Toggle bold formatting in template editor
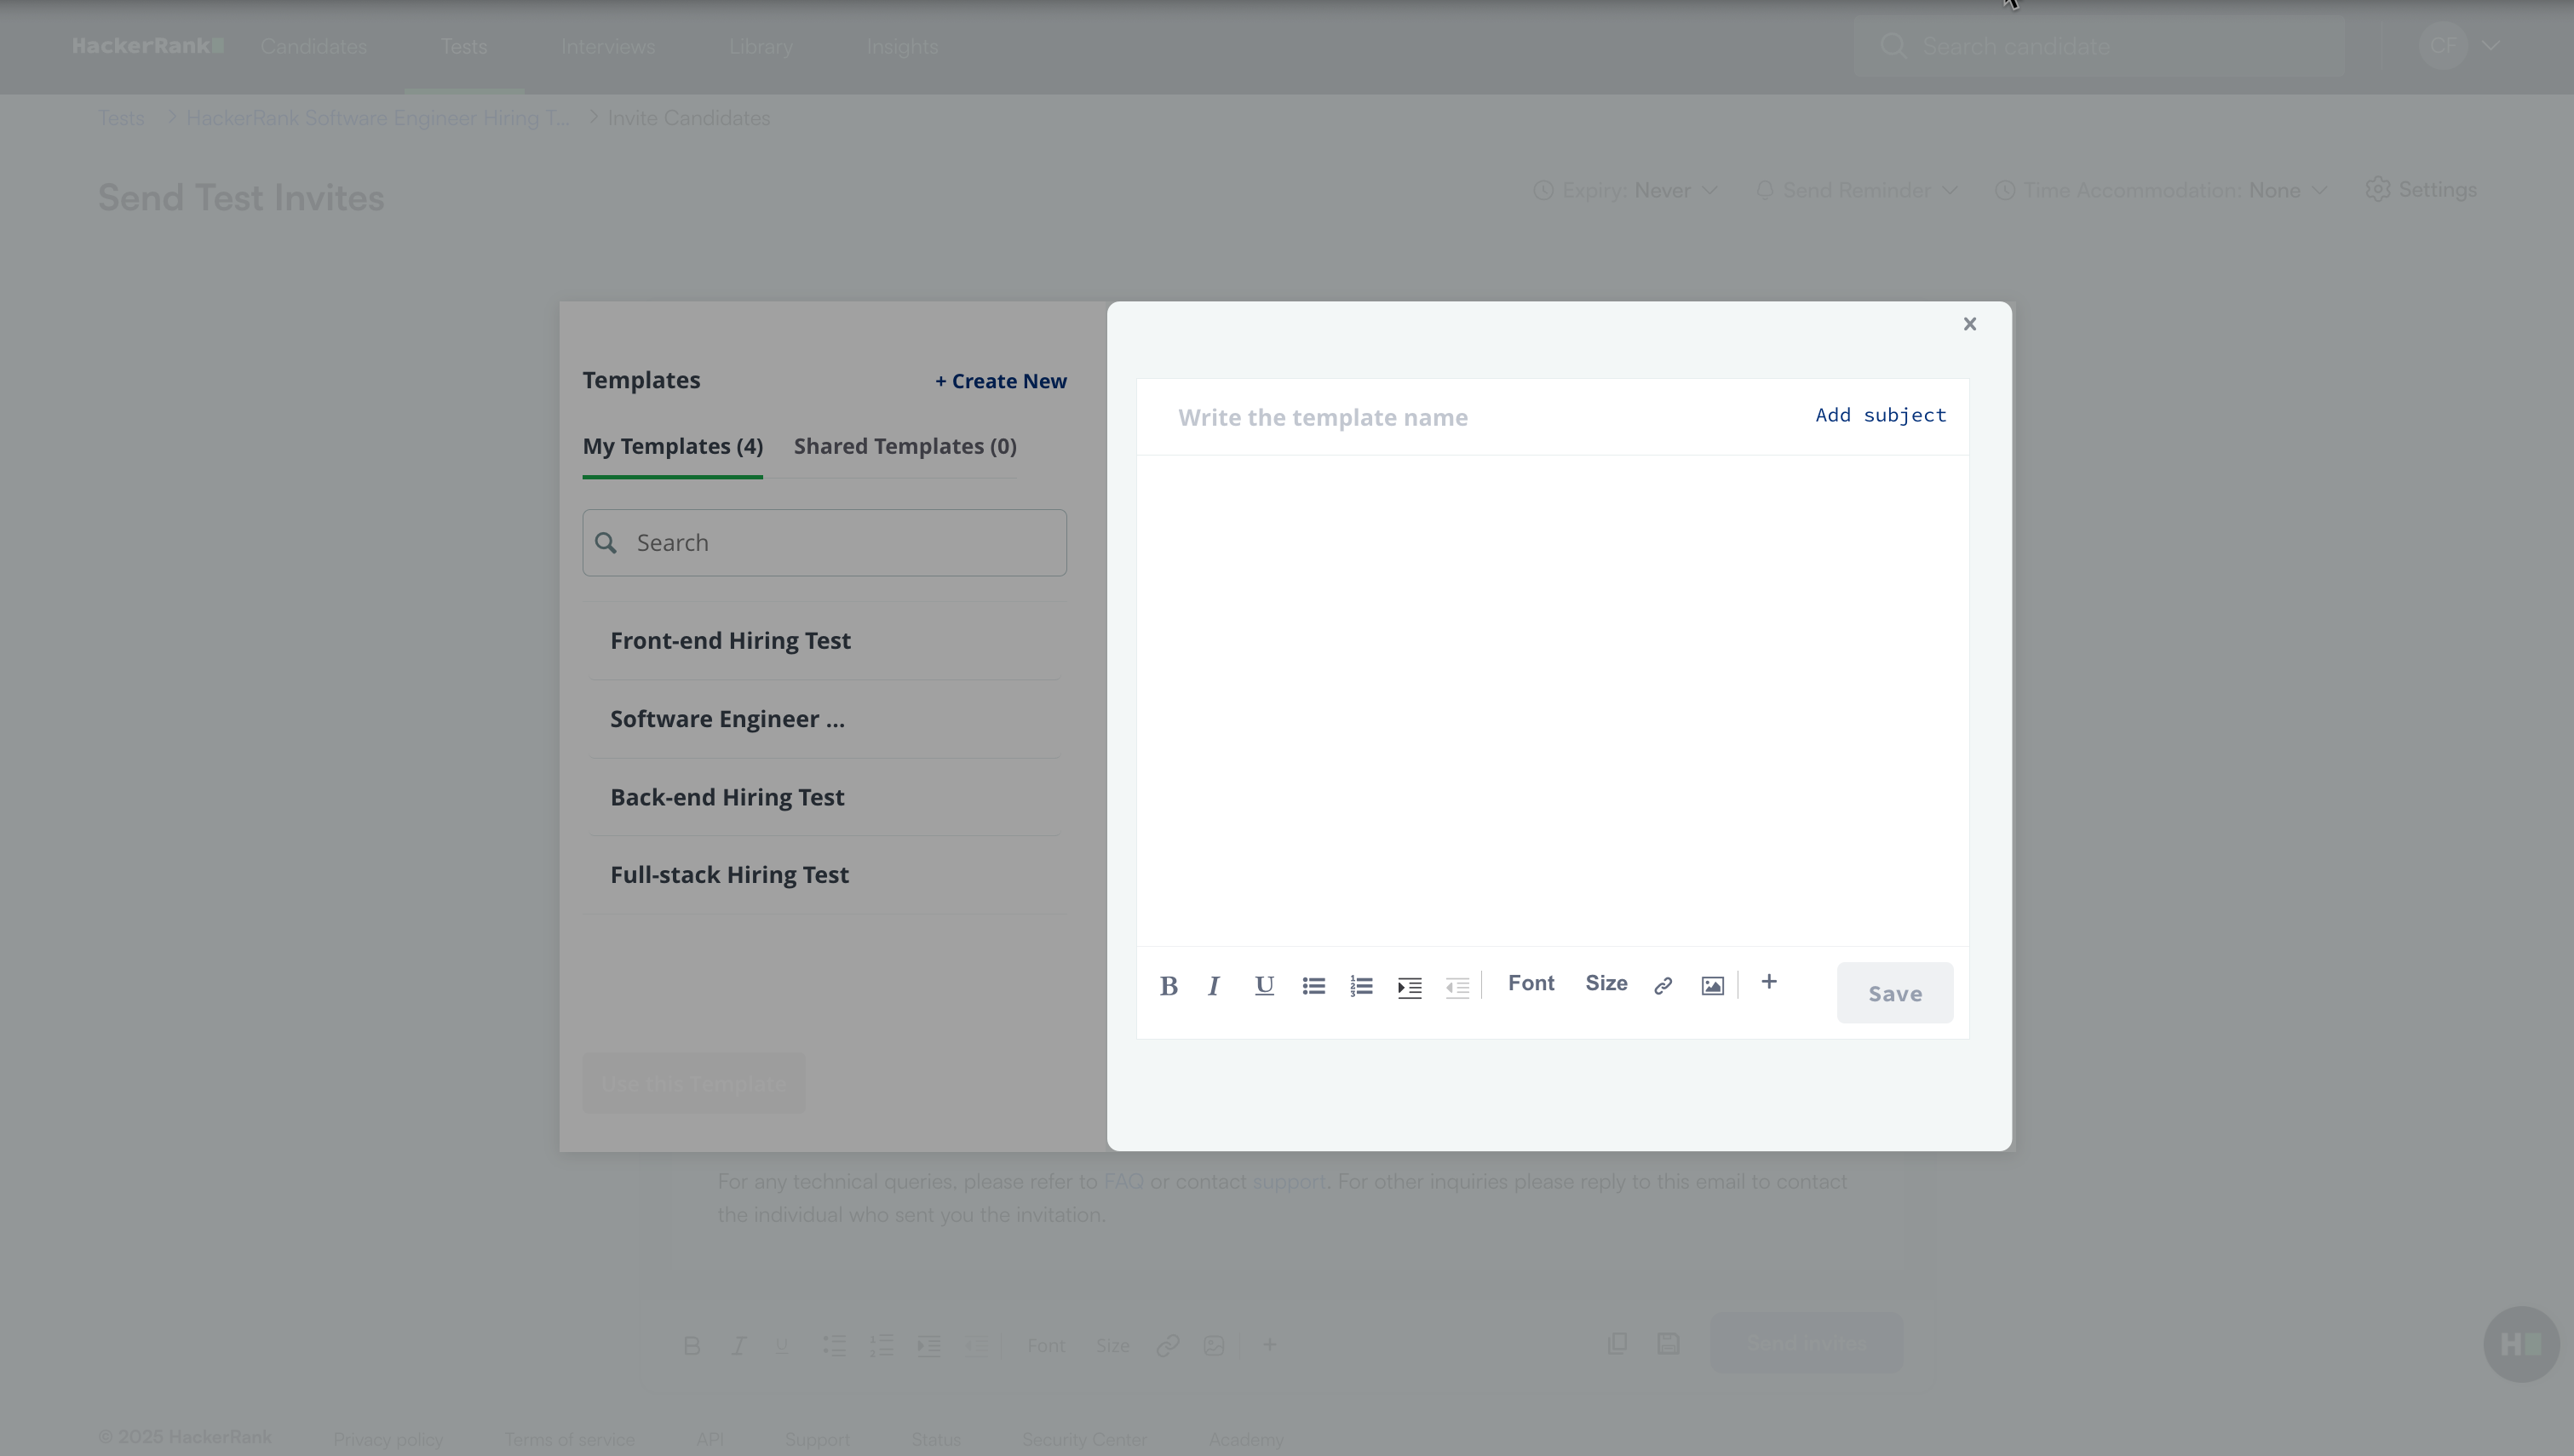This screenshot has height=1456, width=2574. coord(1168,986)
